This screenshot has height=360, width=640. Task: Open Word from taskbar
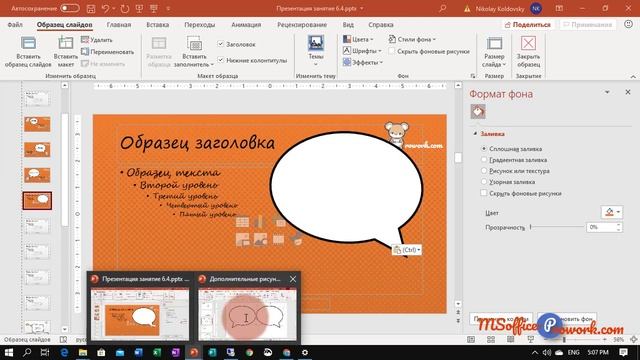coord(138,352)
